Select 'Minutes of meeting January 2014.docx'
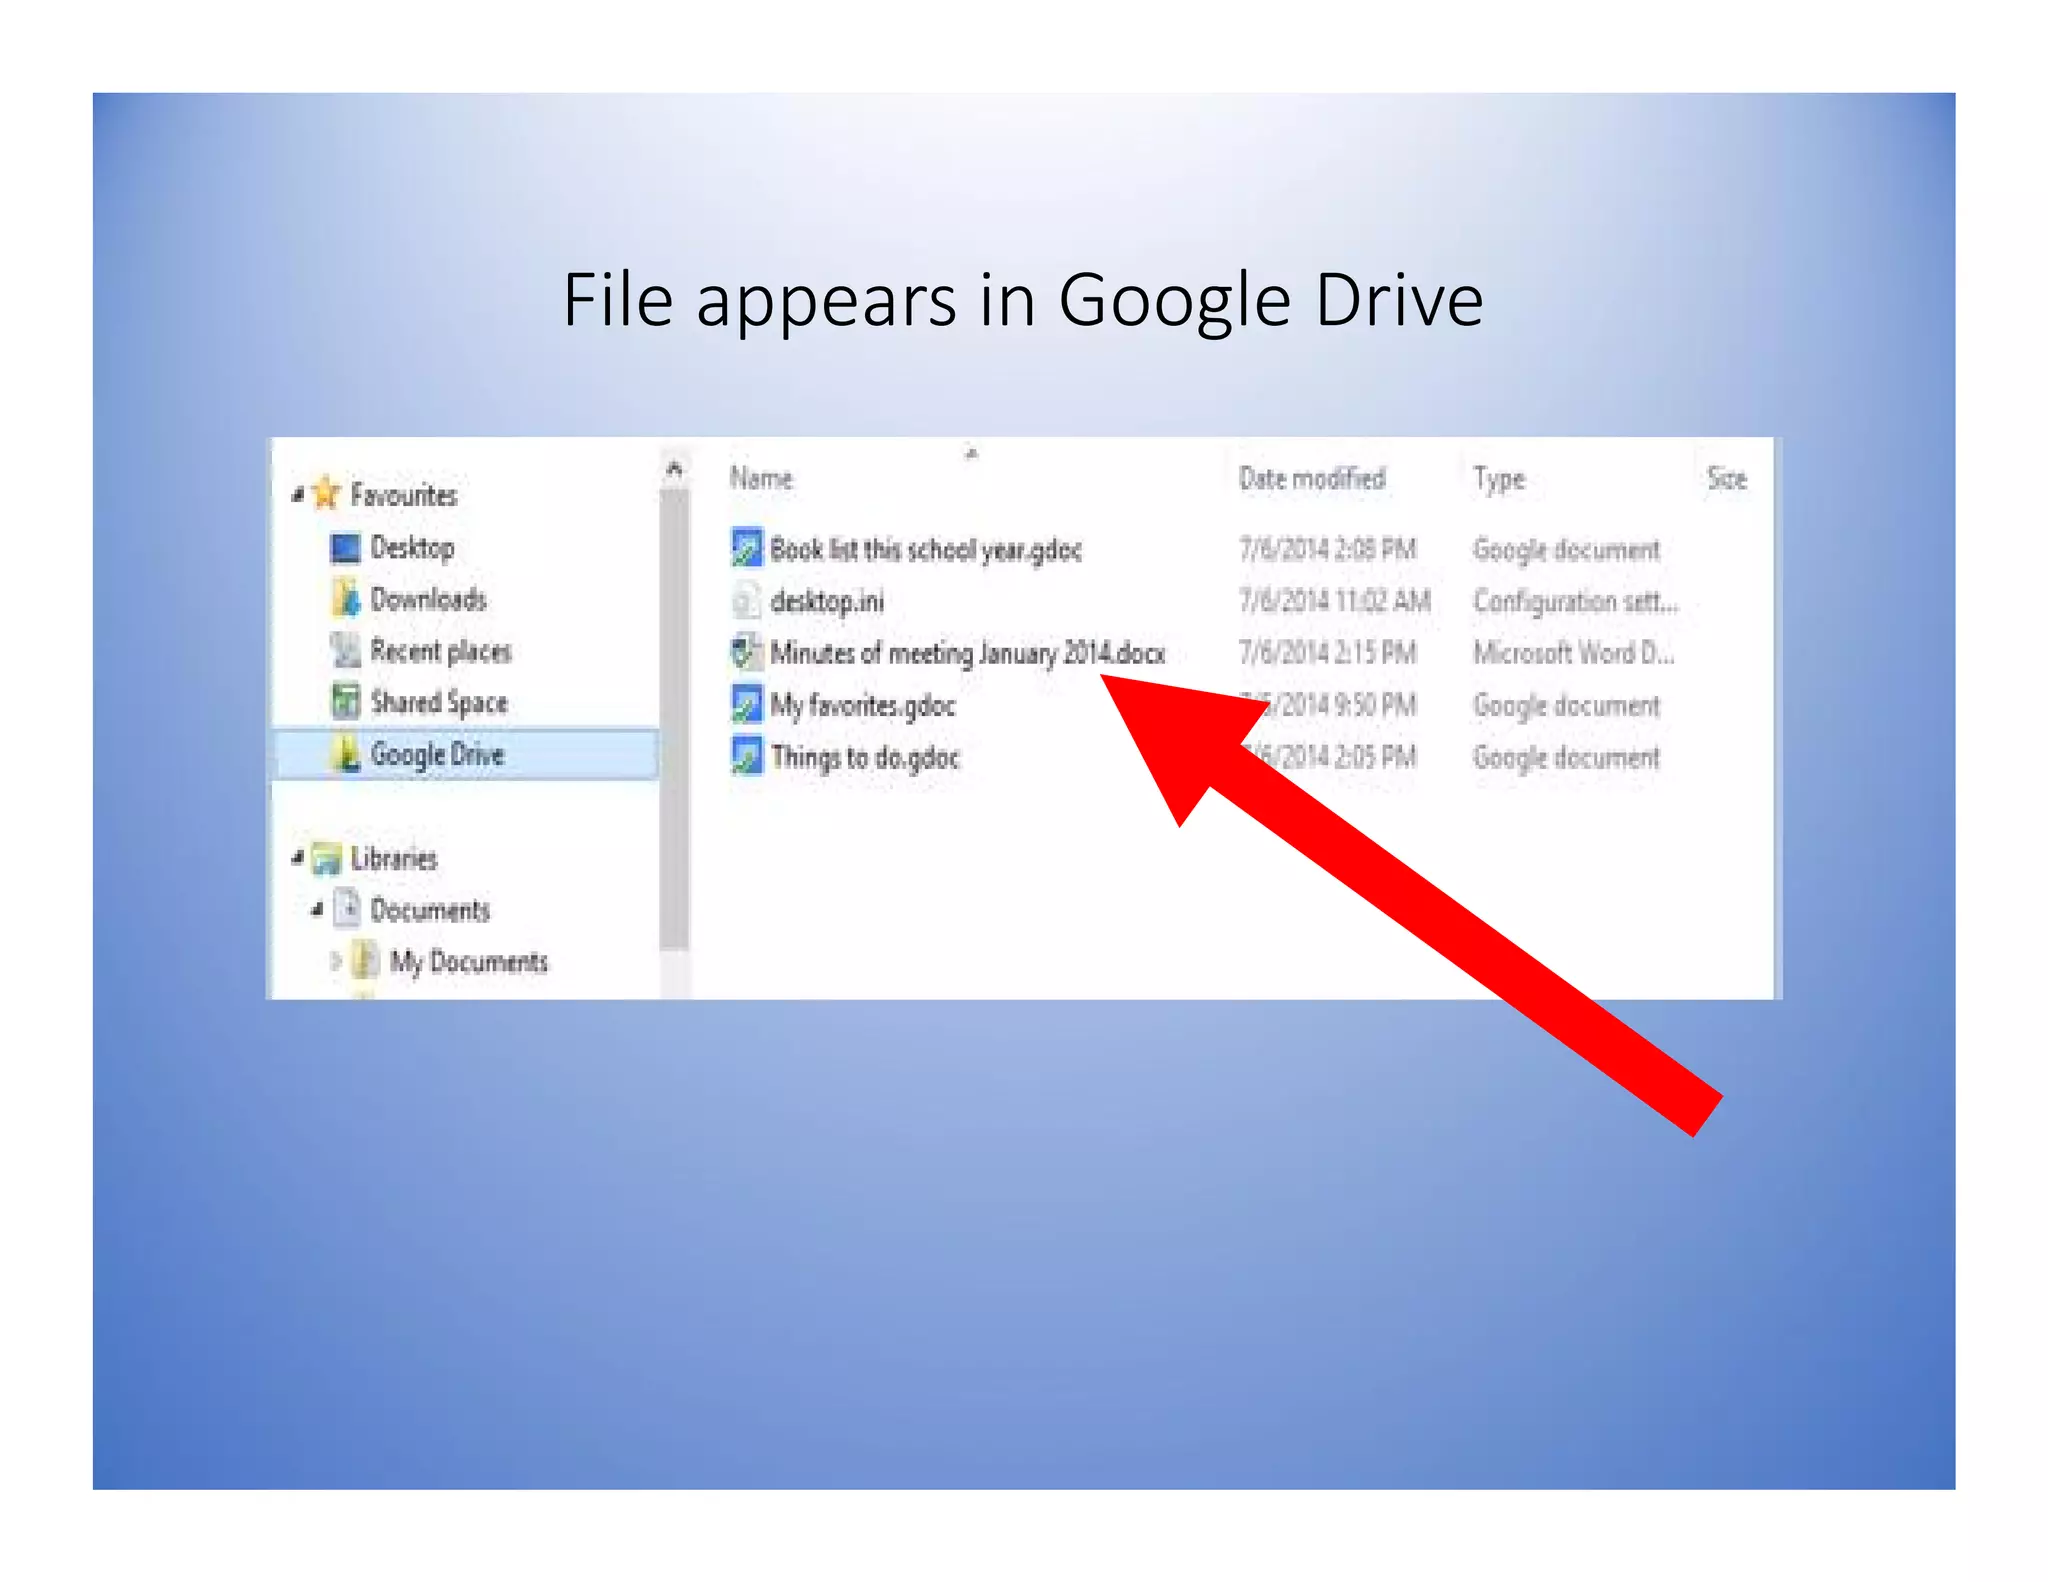2048x1582 pixels. tap(968, 653)
